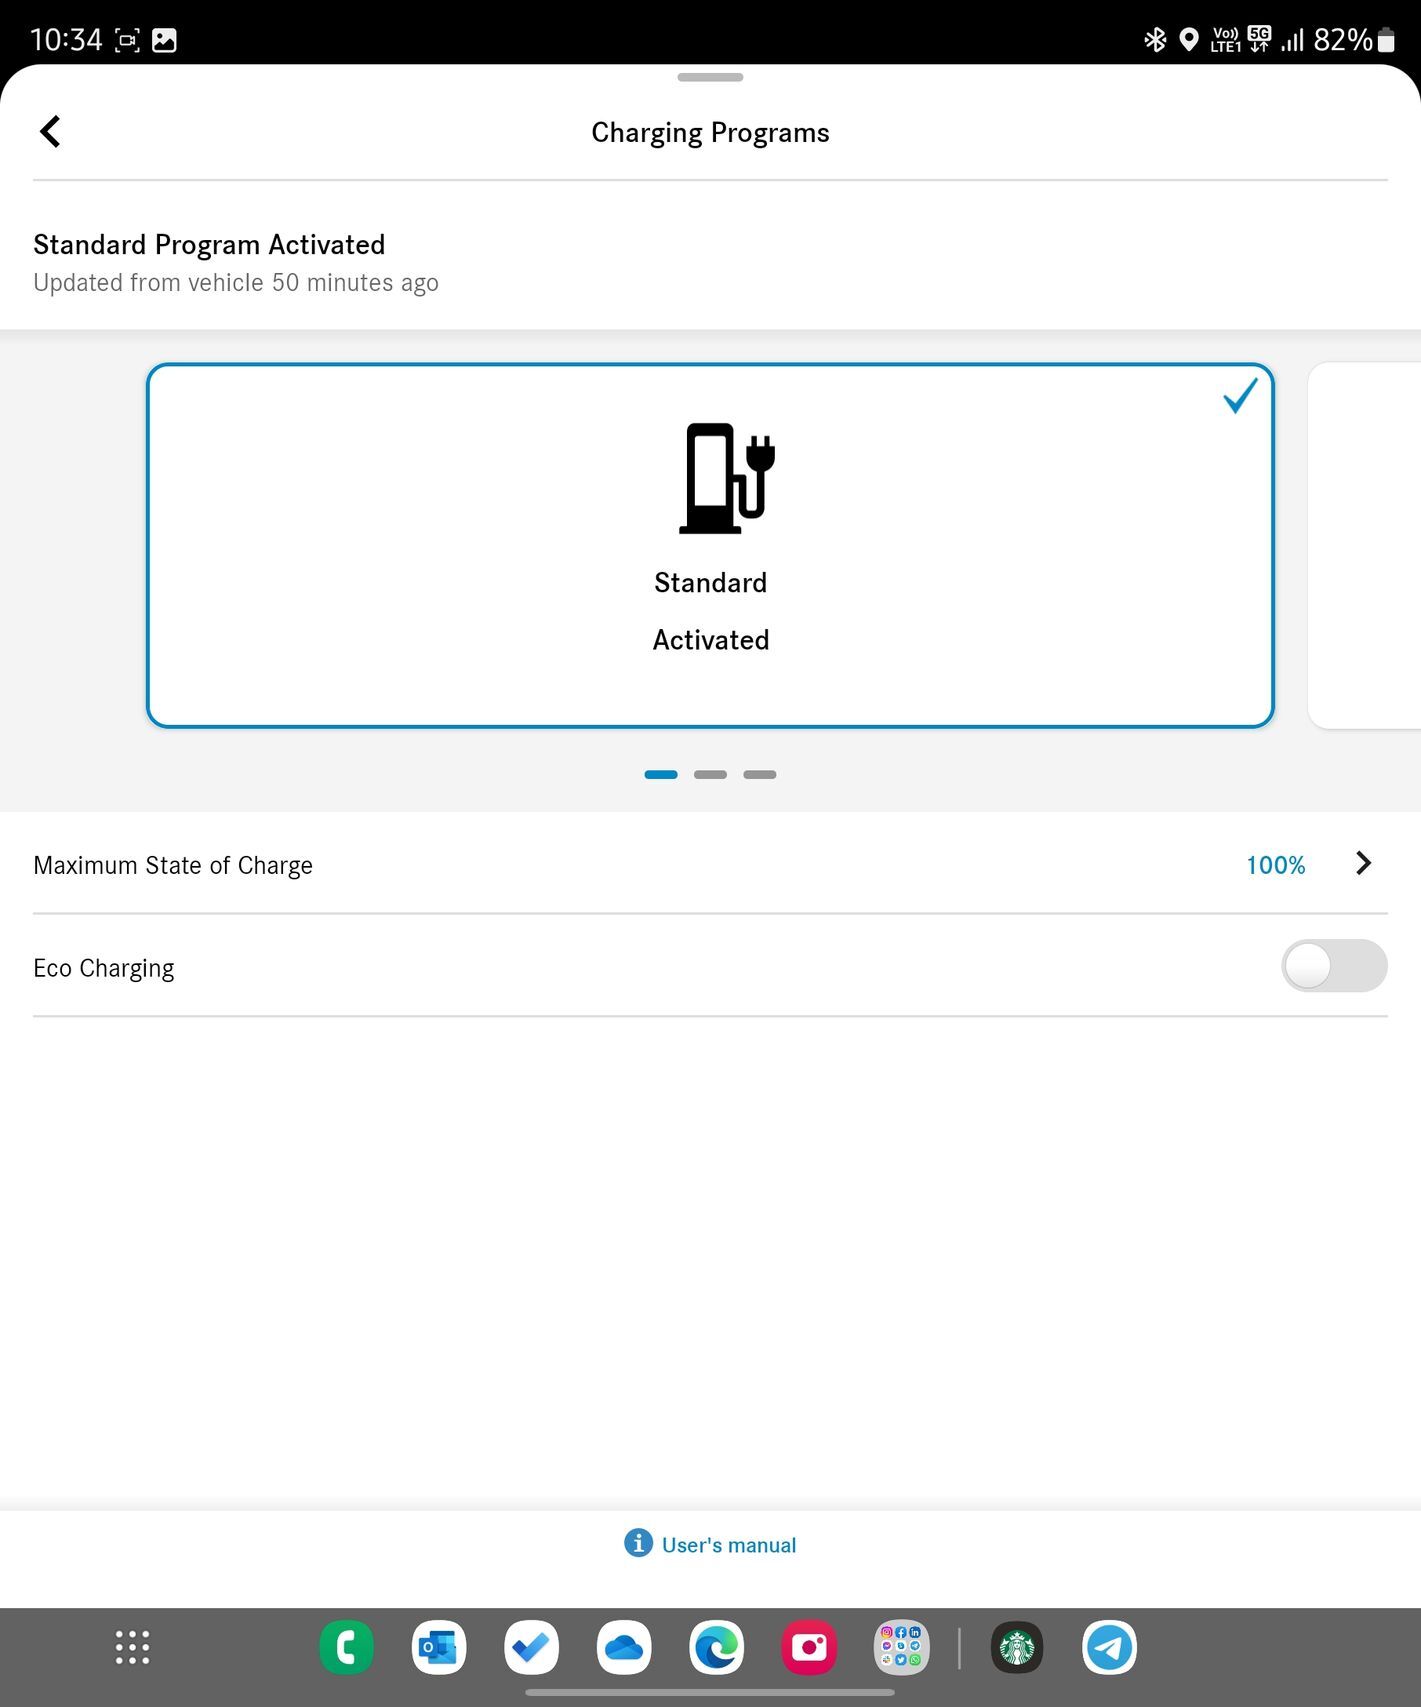Expand Maximum State of Charge chevron
Screen dimensions: 1421x1707
(1363, 864)
